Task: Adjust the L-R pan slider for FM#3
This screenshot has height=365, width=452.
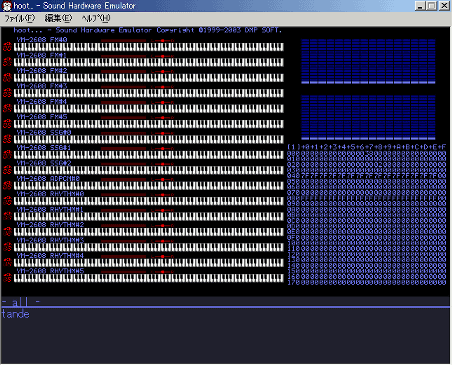Action: (x=162, y=87)
